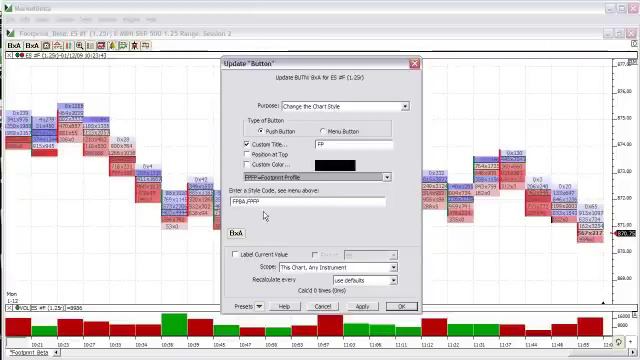
Task: Enable the Position at Top checkbox
Action: [x=247, y=154]
